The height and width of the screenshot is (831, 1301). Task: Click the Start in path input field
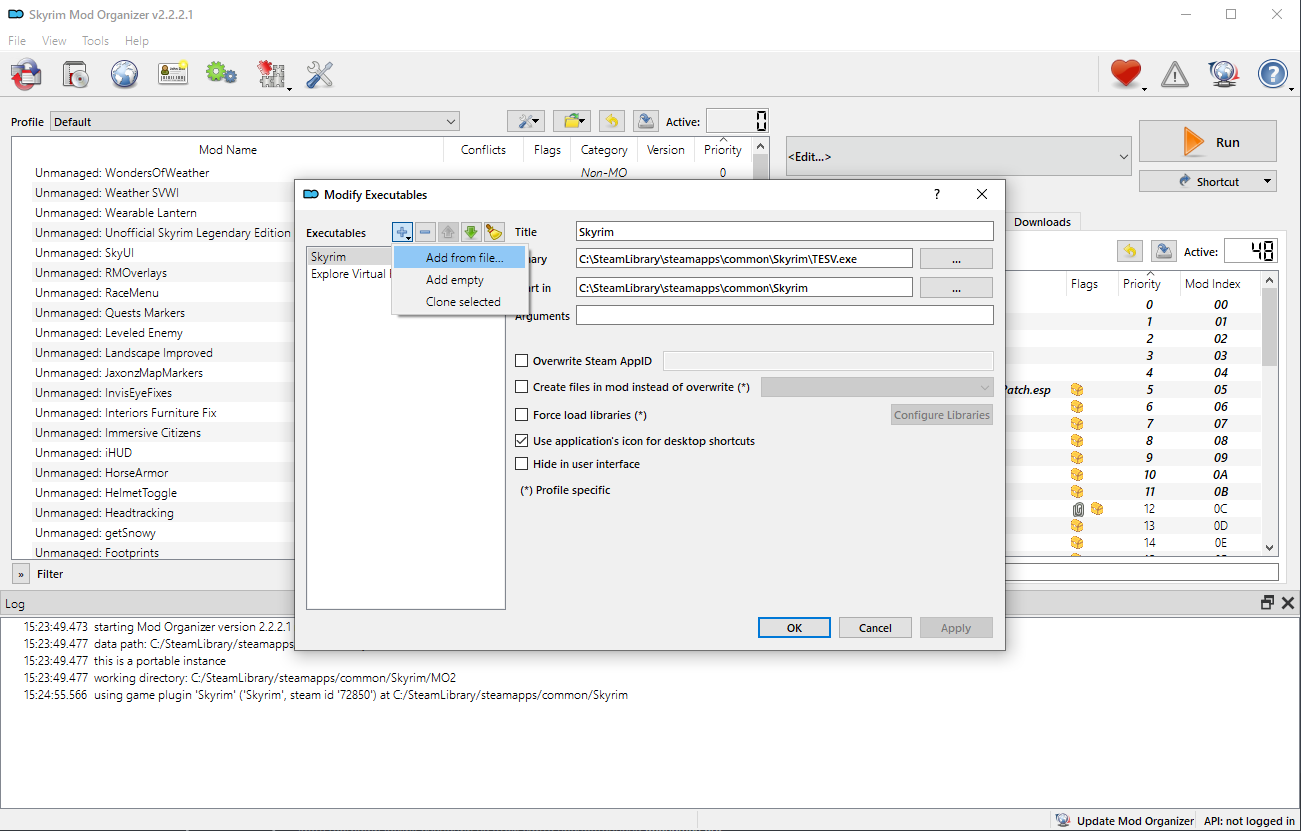744,288
